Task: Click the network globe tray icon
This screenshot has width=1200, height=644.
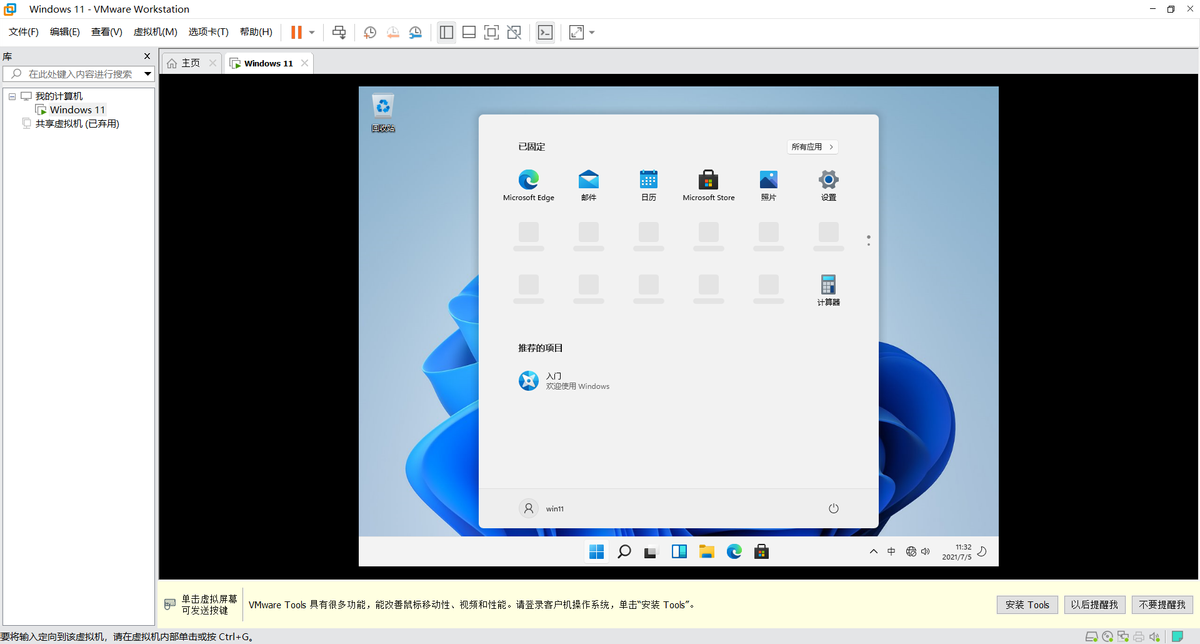Action: click(x=911, y=551)
